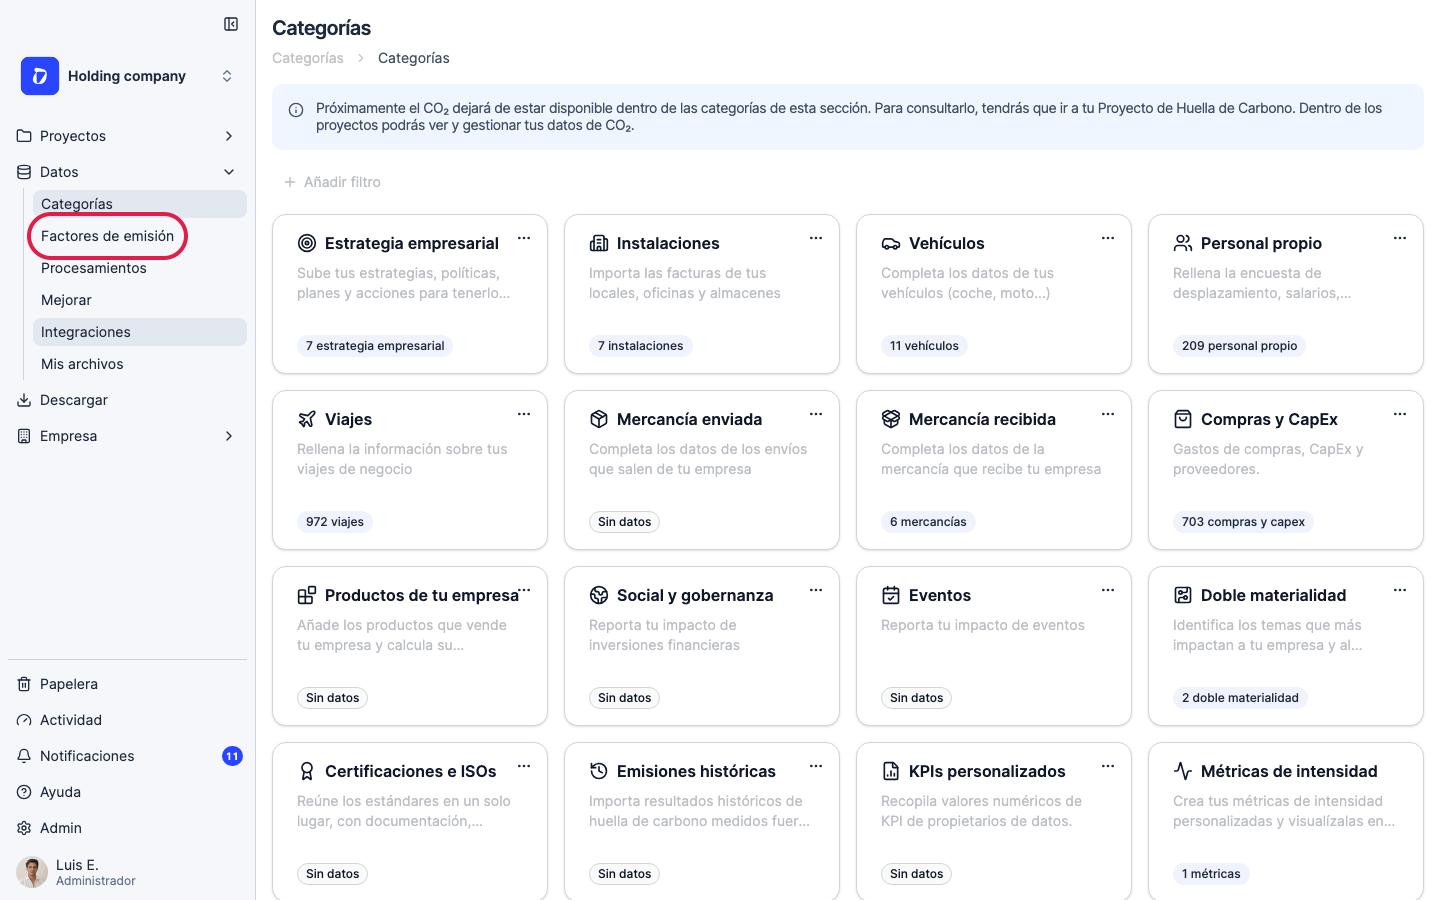Image resolution: width=1440 pixels, height=900 pixels.
Task: Click the 703 compras y capex tag
Action: click(x=1243, y=522)
